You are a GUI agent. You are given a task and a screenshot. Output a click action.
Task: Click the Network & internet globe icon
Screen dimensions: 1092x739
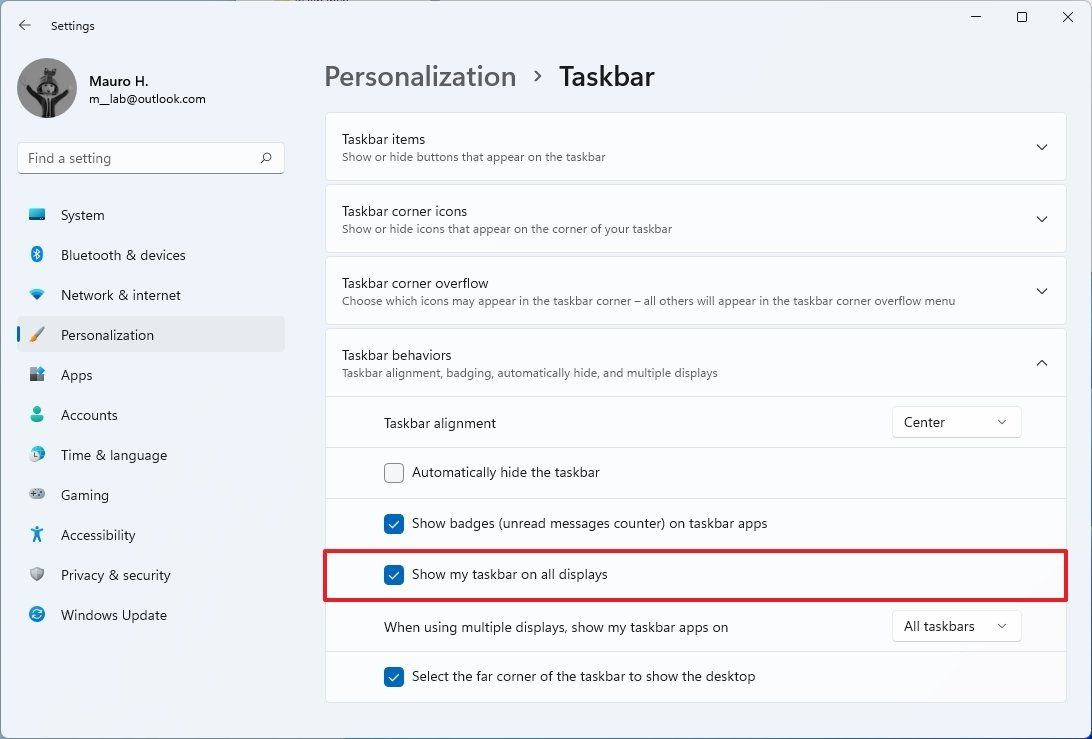pyautogui.click(x=36, y=295)
